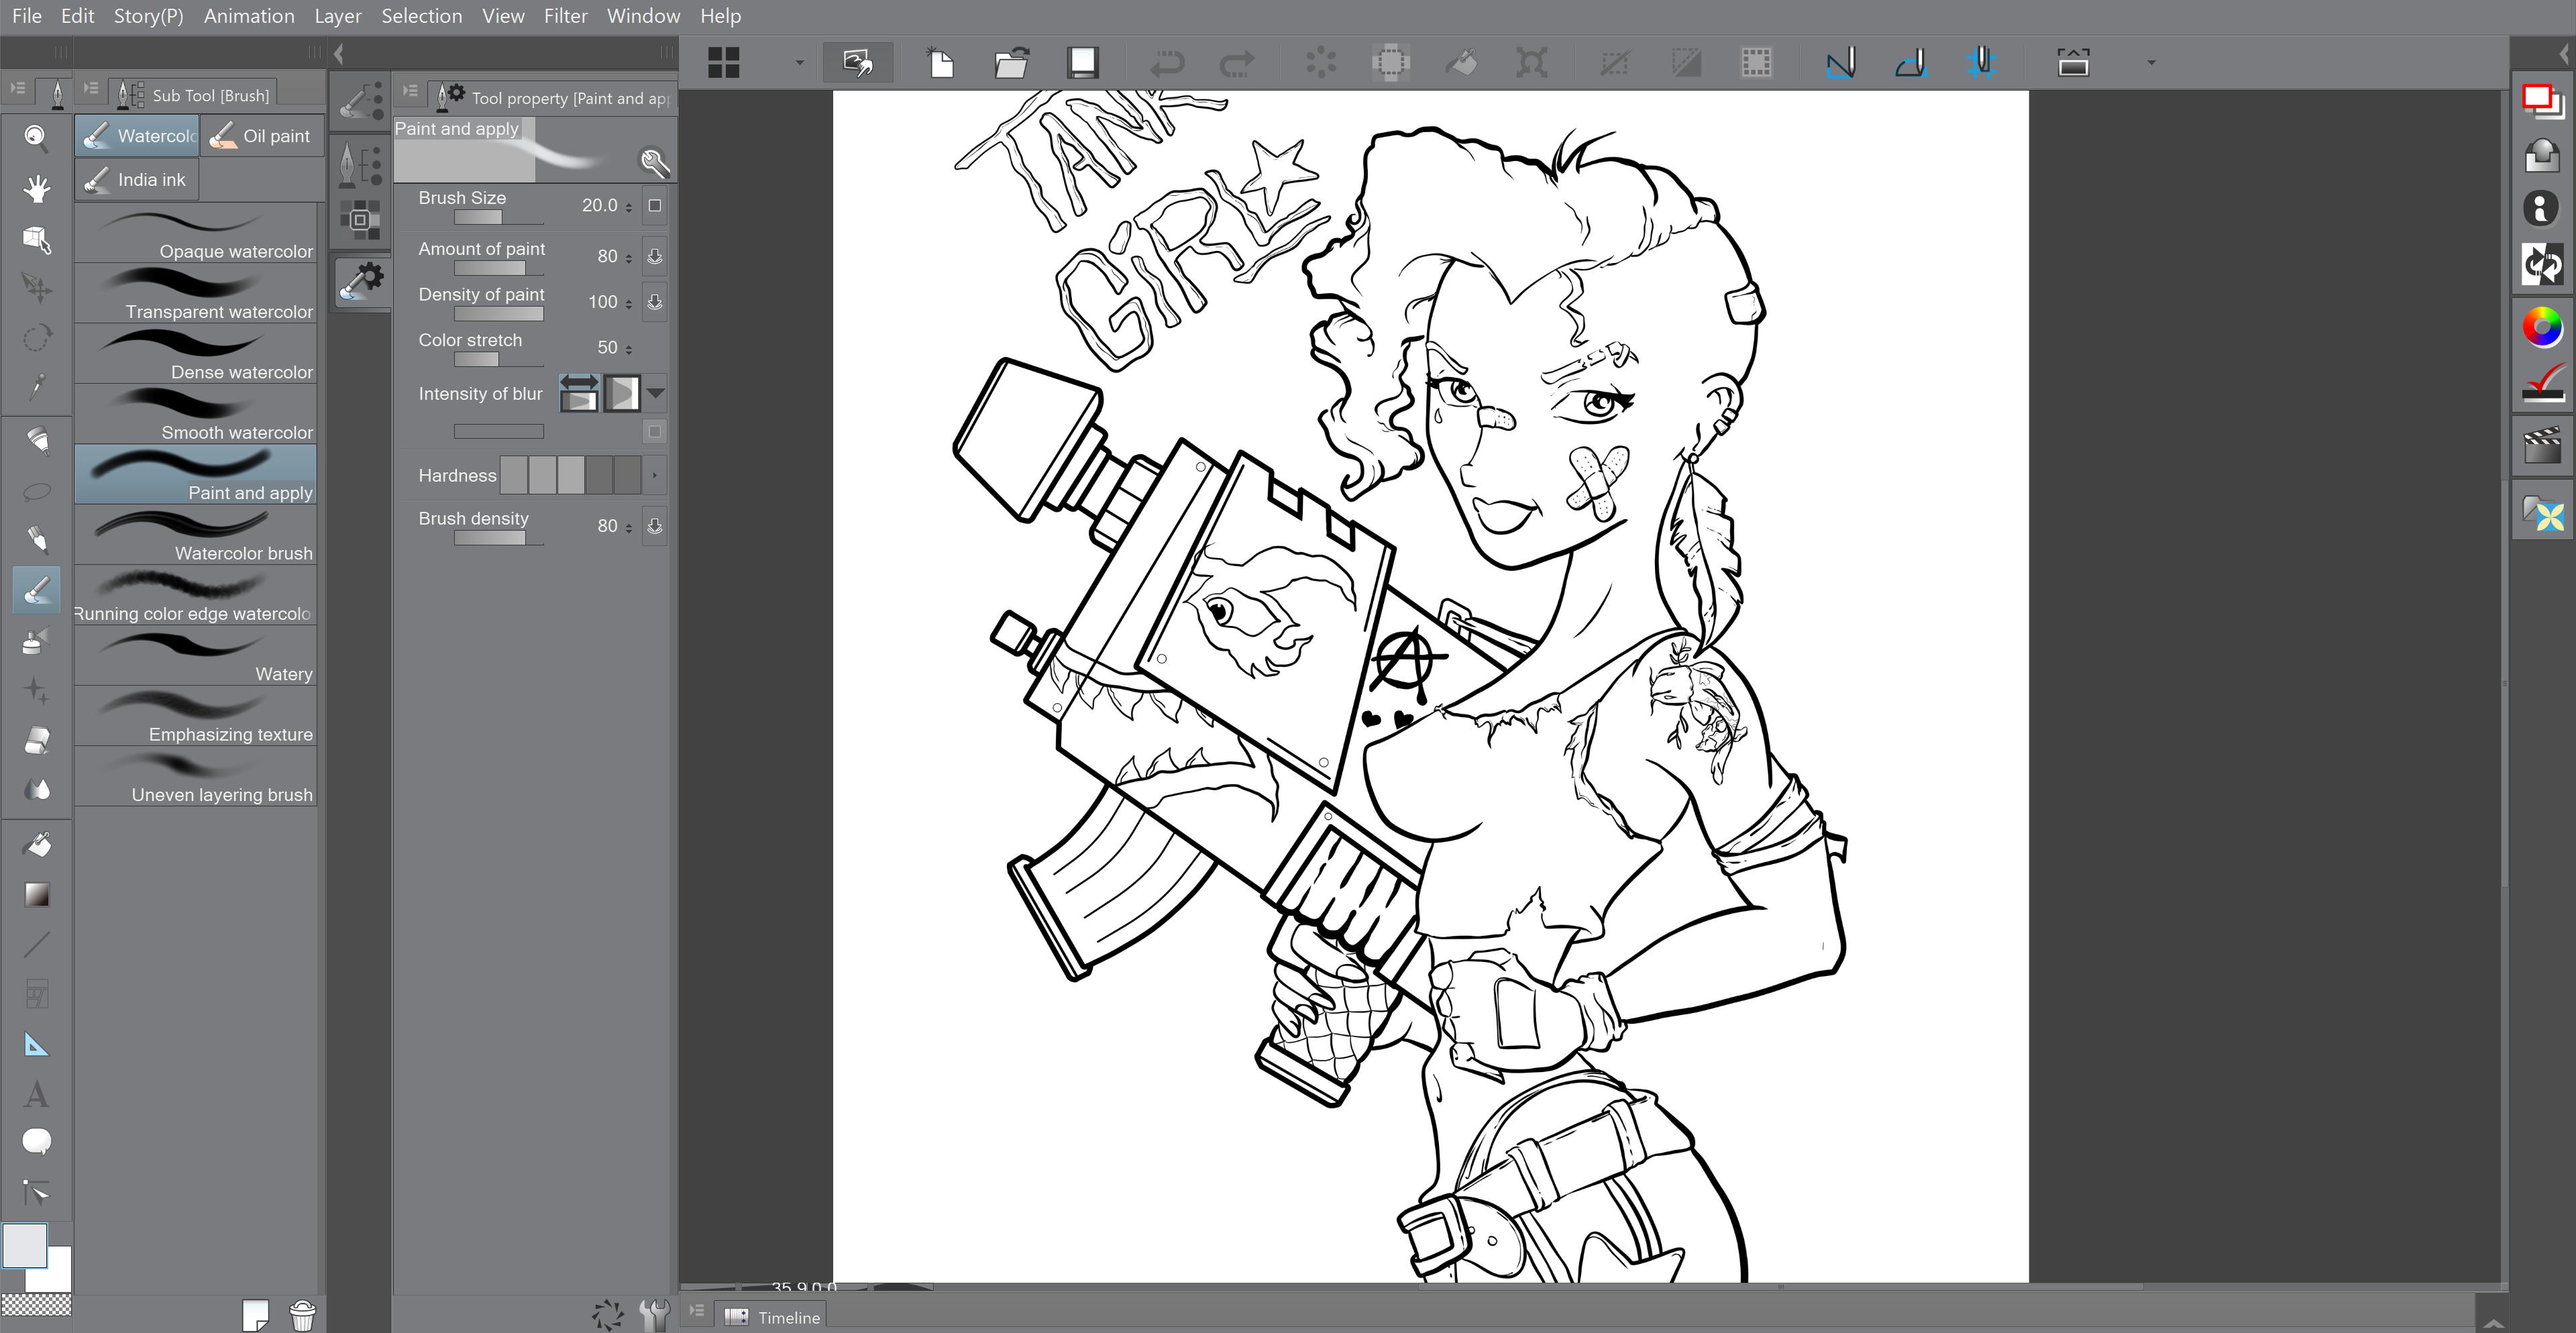Select the Airbrush tool

[36, 640]
